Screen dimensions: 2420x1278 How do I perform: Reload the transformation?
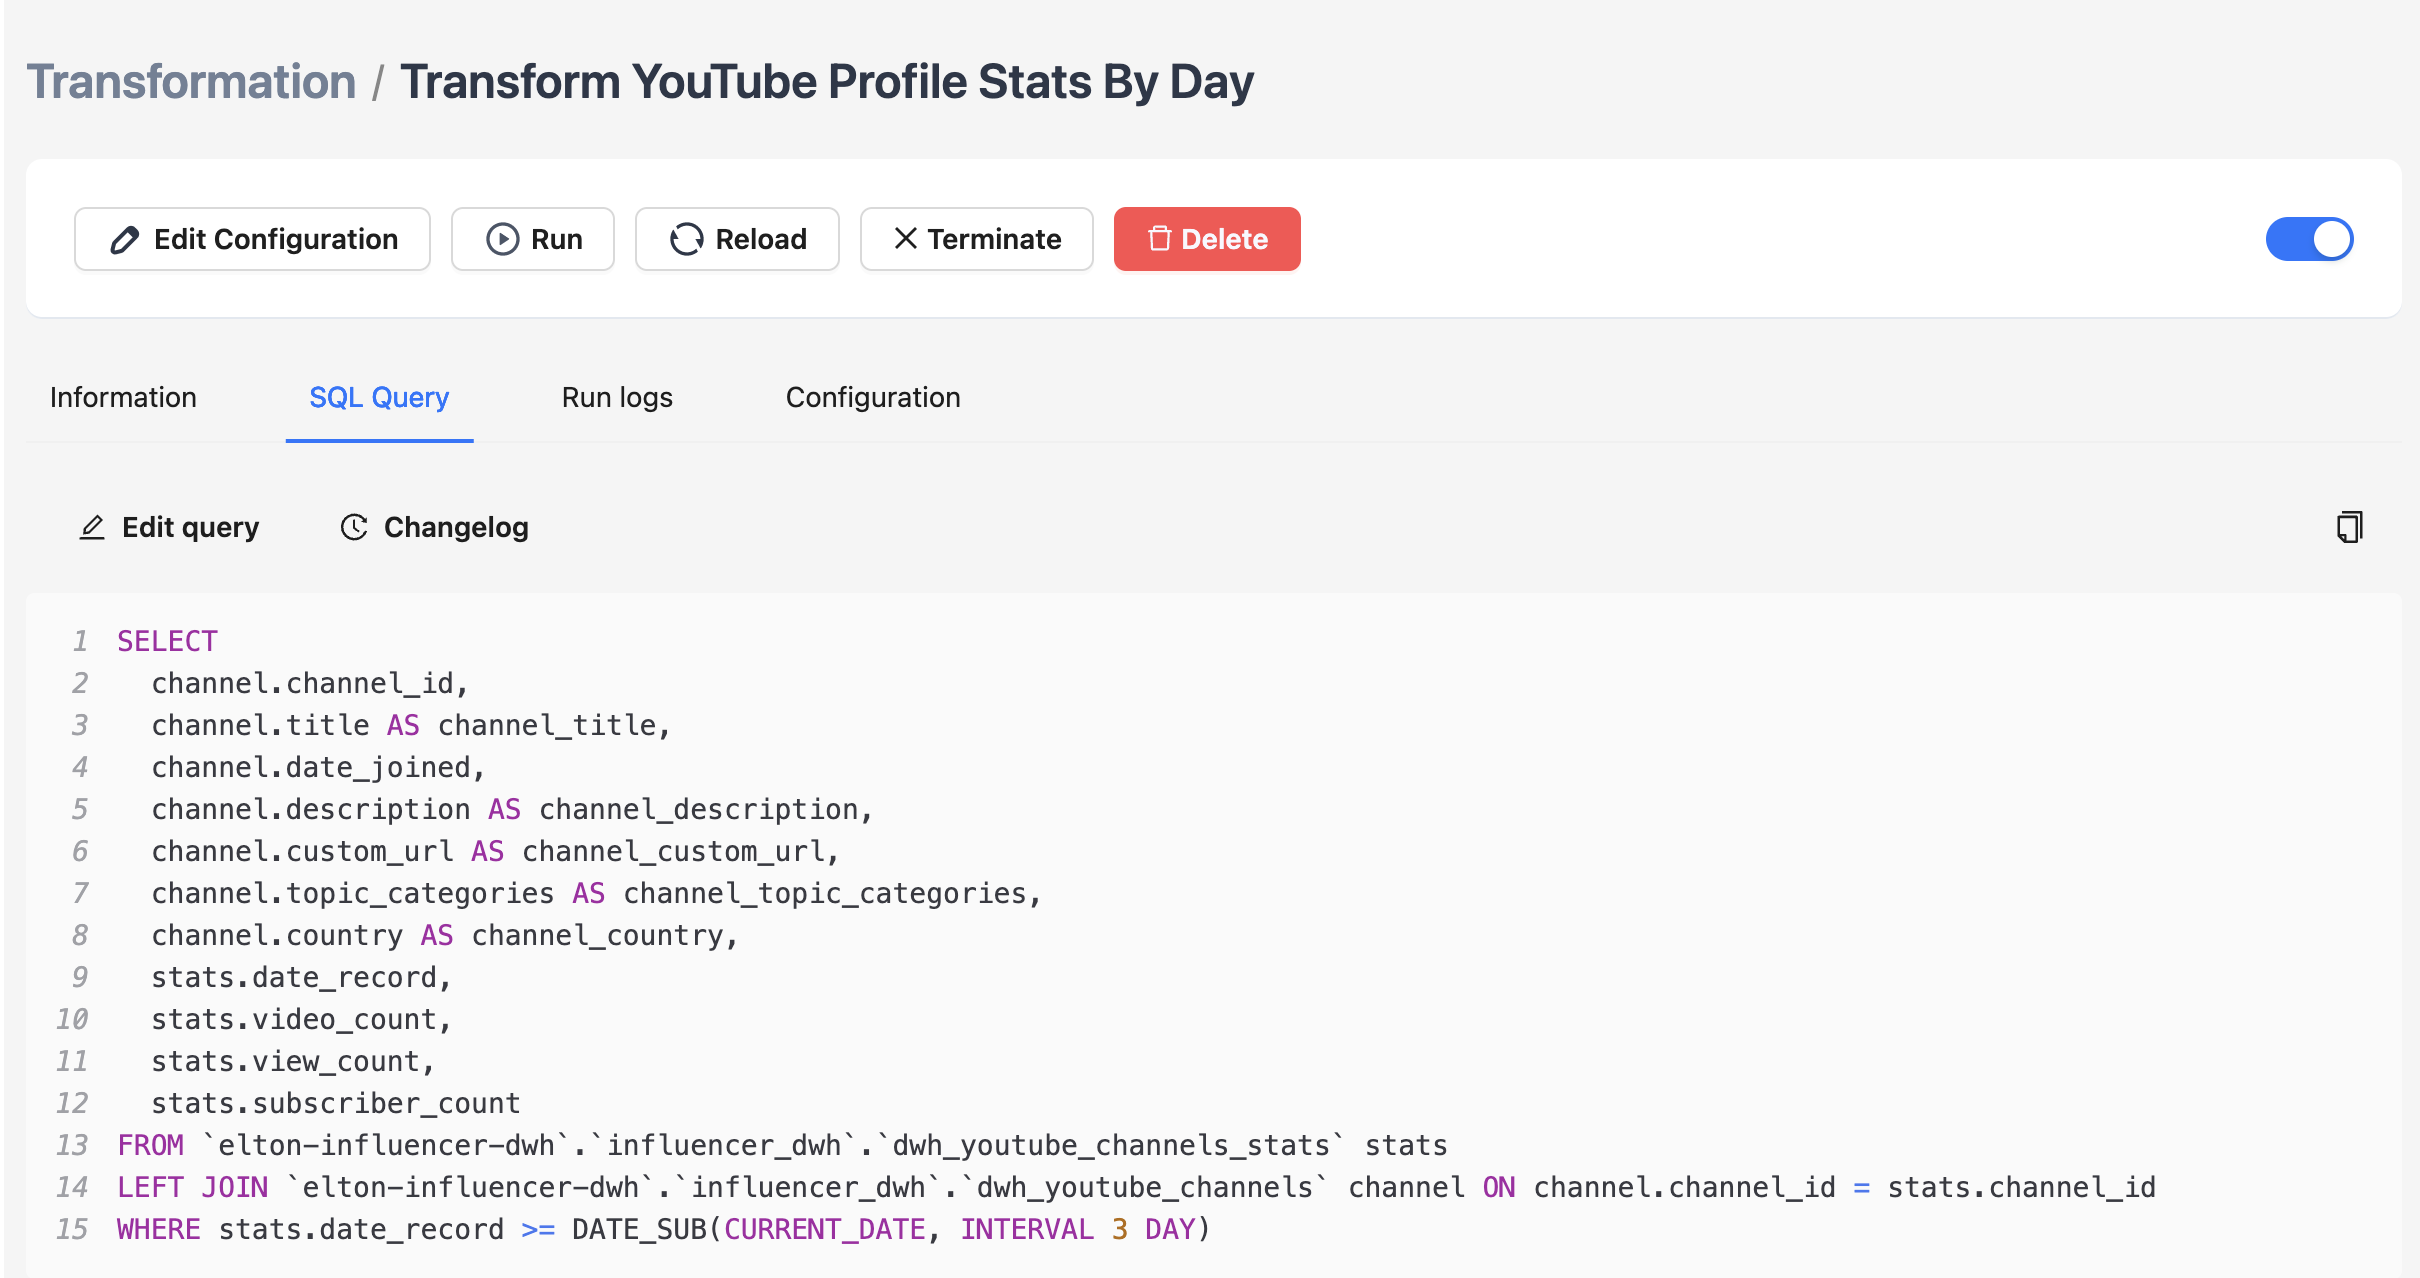(737, 239)
